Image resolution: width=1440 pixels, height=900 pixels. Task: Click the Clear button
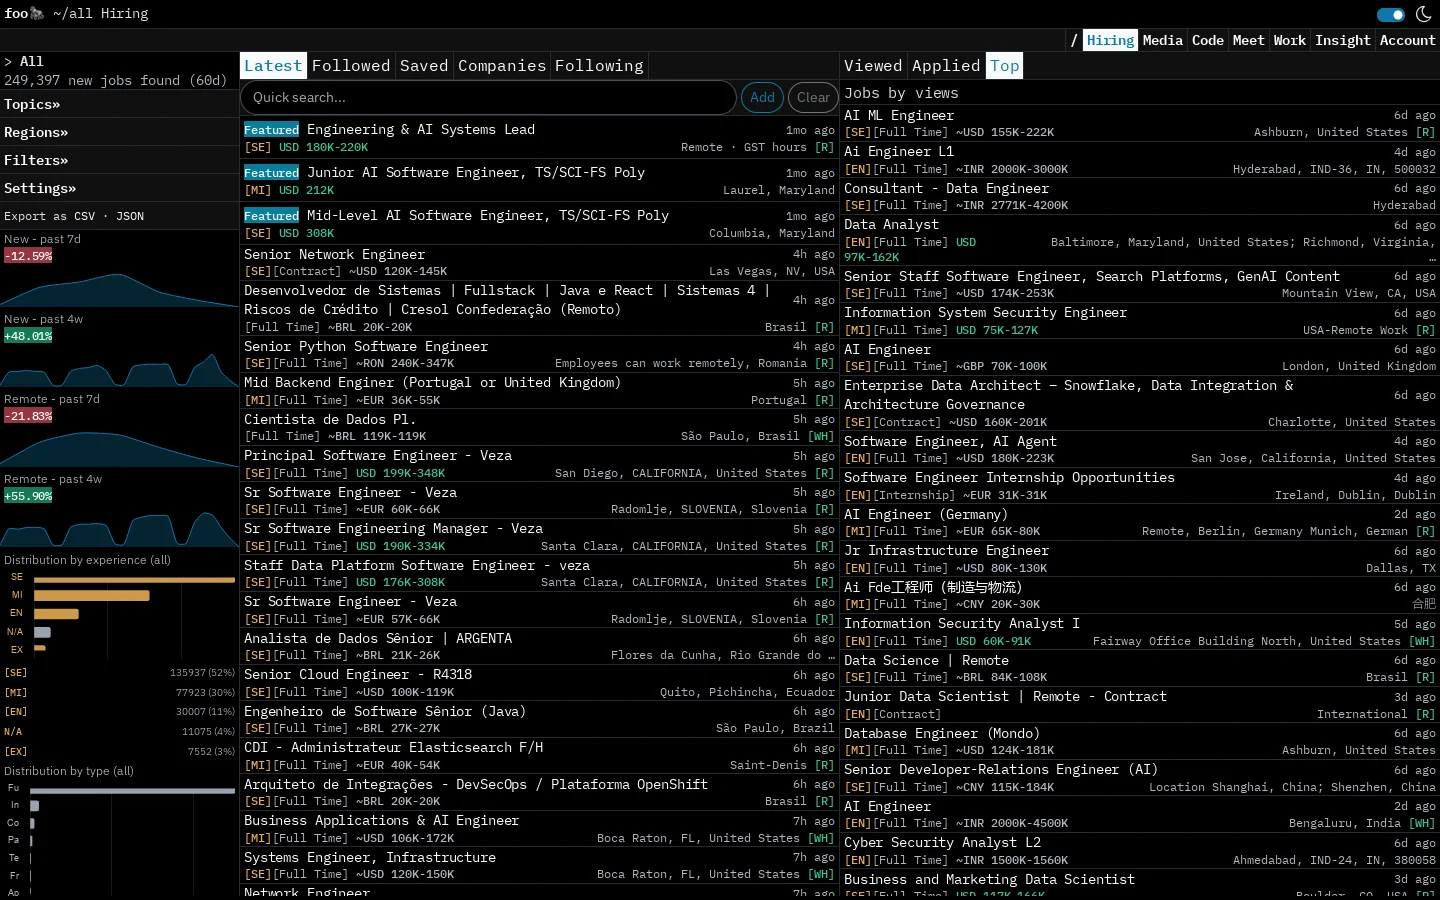coord(814,97)
